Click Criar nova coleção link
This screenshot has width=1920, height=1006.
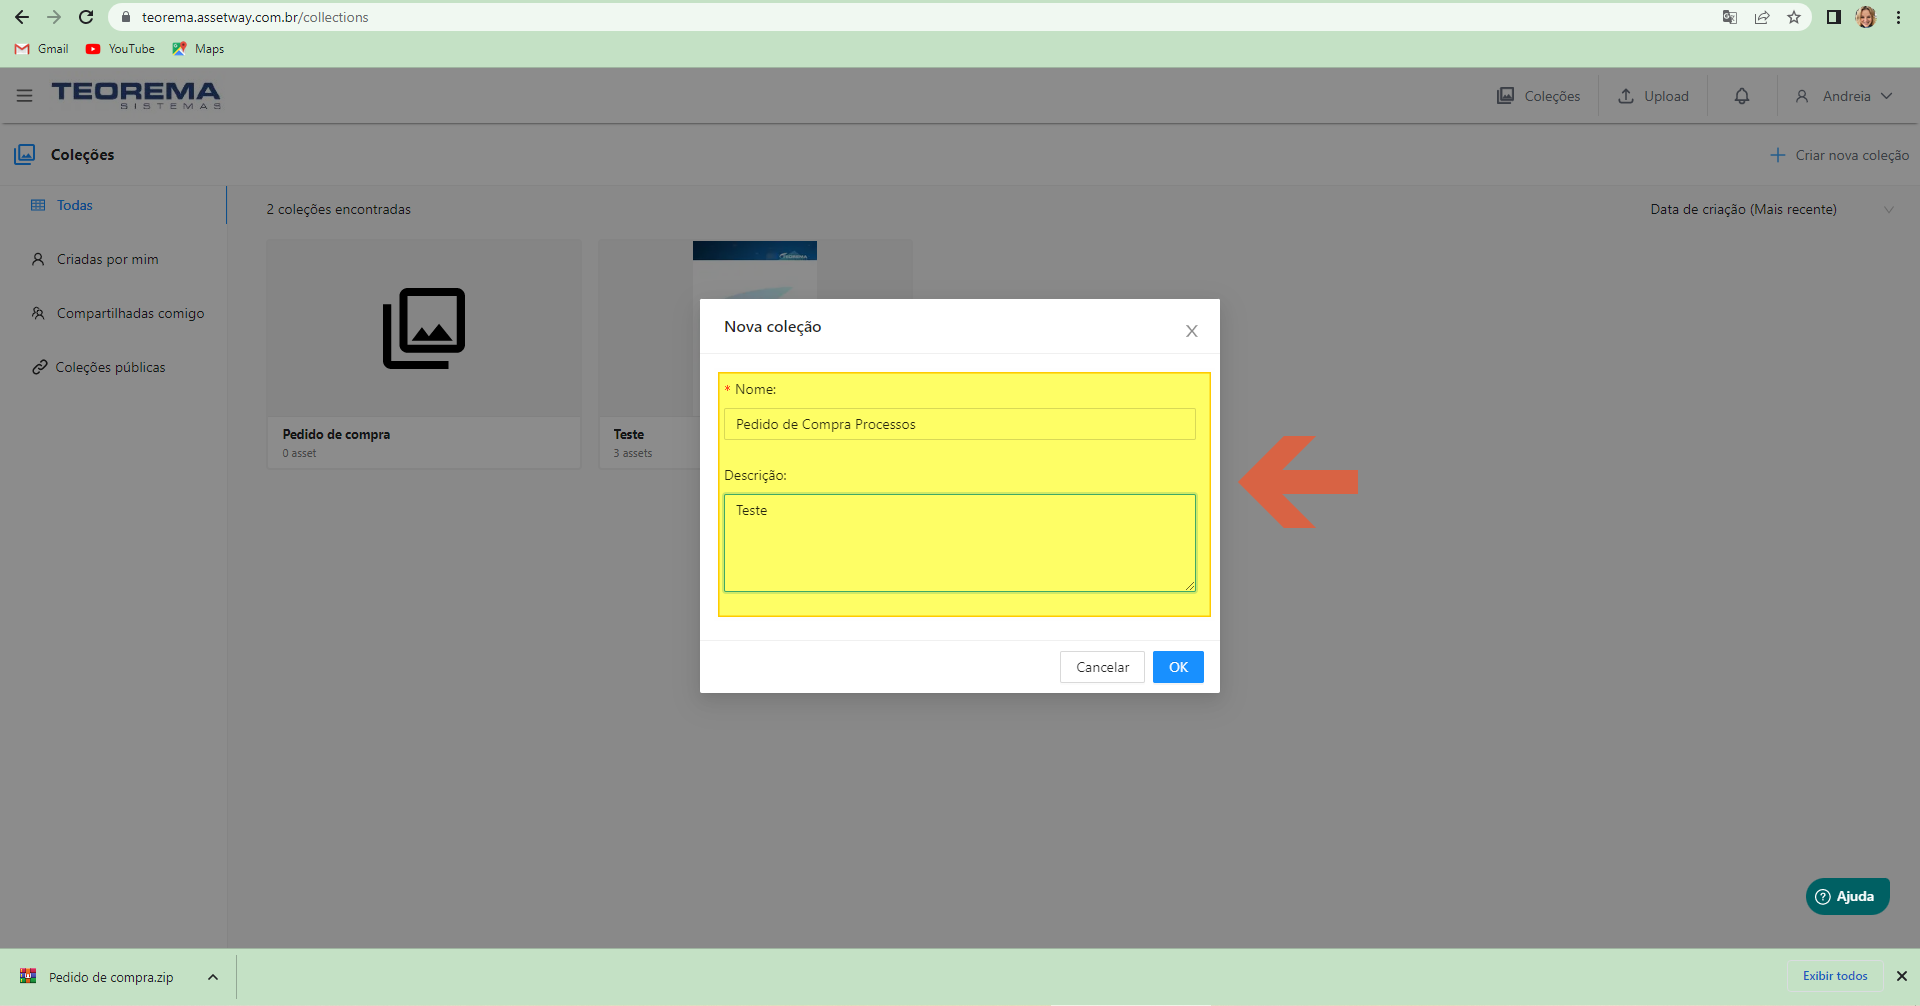coord(1839,155)
